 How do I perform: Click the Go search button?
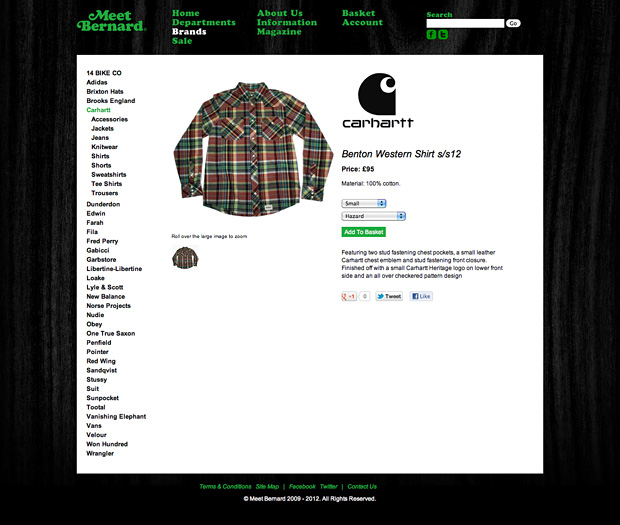(513, 23)
